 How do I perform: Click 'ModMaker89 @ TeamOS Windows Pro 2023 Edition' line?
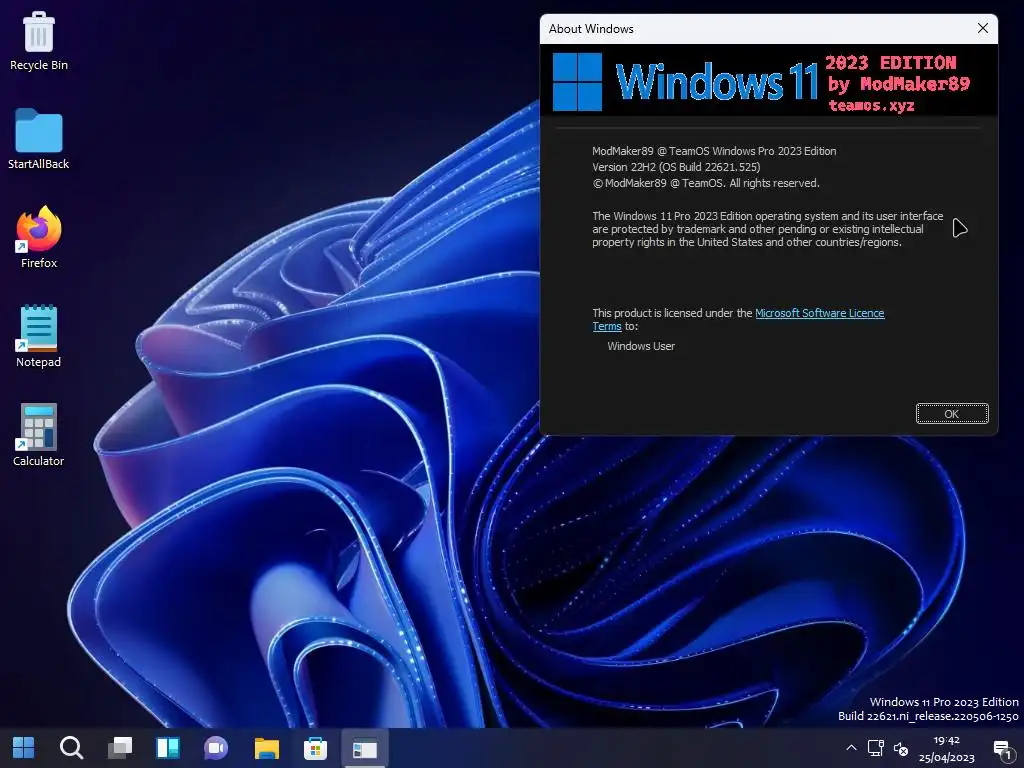[714, 151]
